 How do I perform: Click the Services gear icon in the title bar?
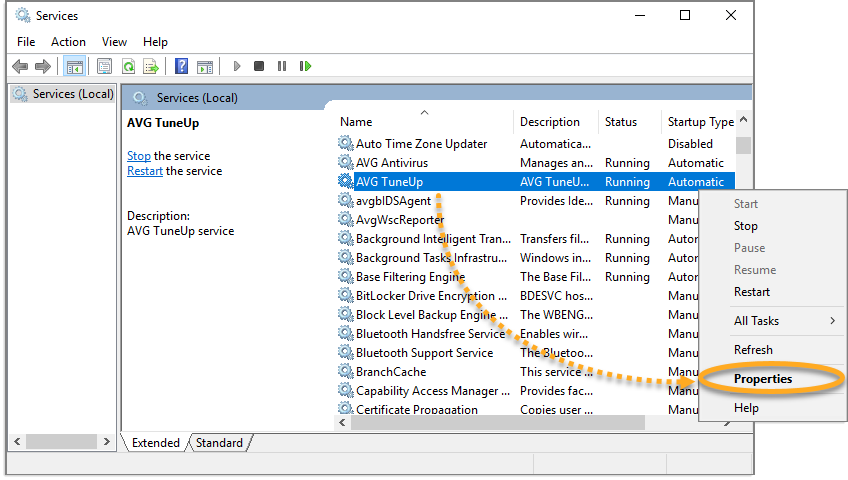(x=23, y=15)
